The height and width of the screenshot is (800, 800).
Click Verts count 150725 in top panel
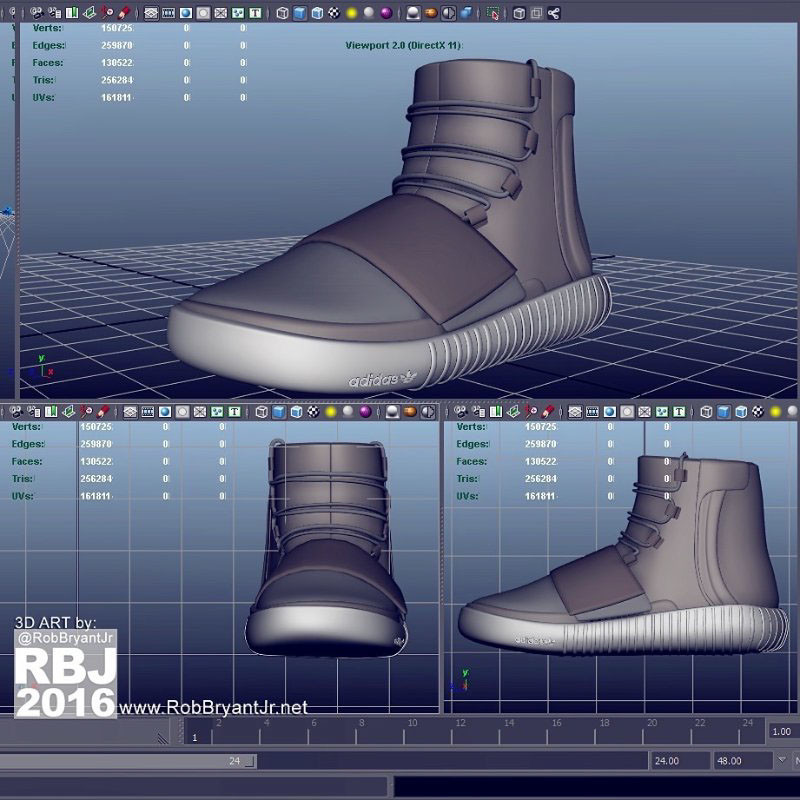[117, 28]
